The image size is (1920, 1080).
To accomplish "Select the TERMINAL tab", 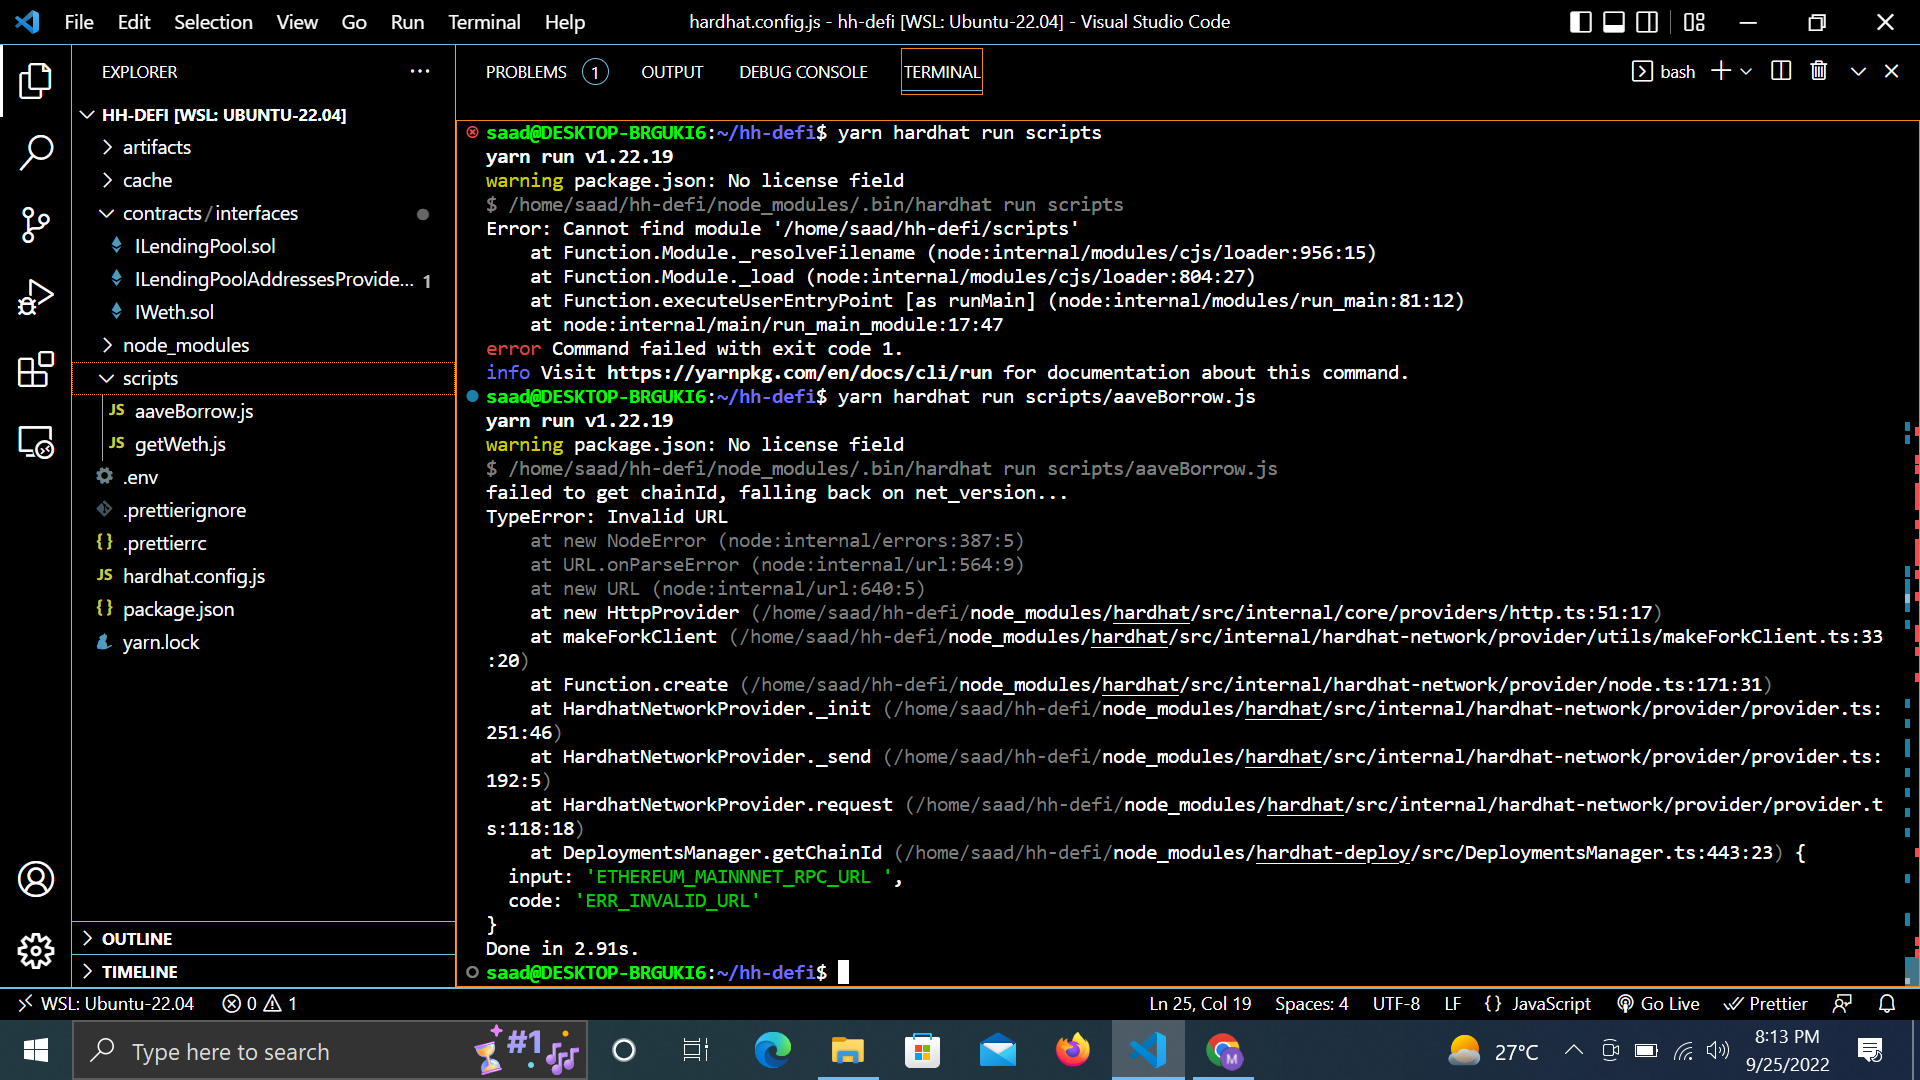I will click(942, 72).
